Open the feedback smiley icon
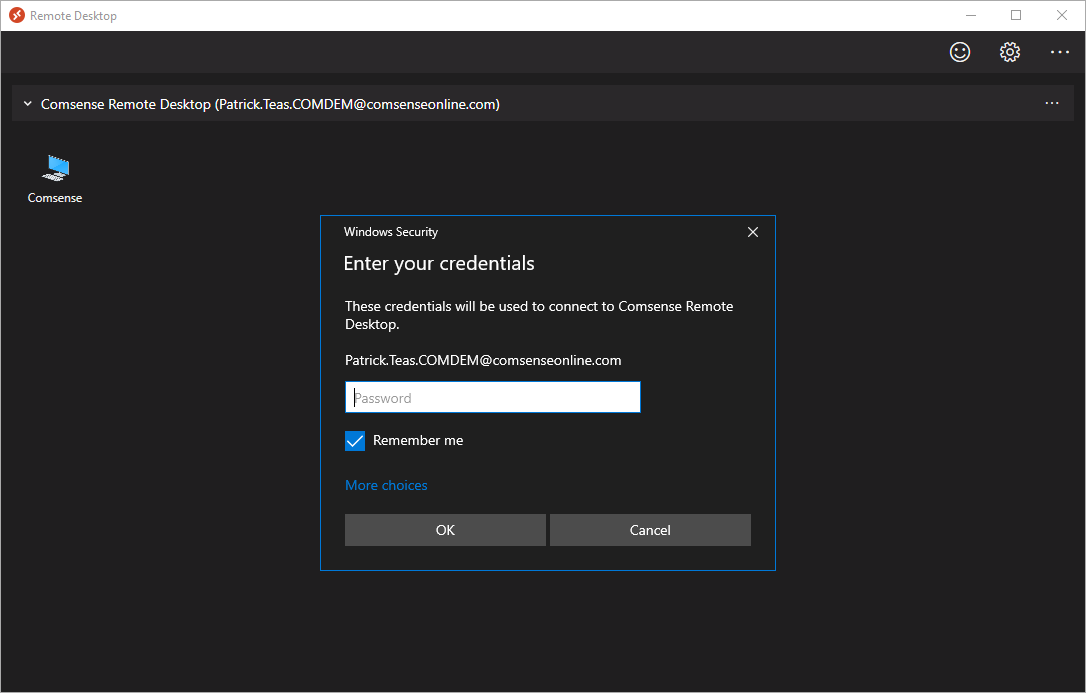 [x=960, y=52]
